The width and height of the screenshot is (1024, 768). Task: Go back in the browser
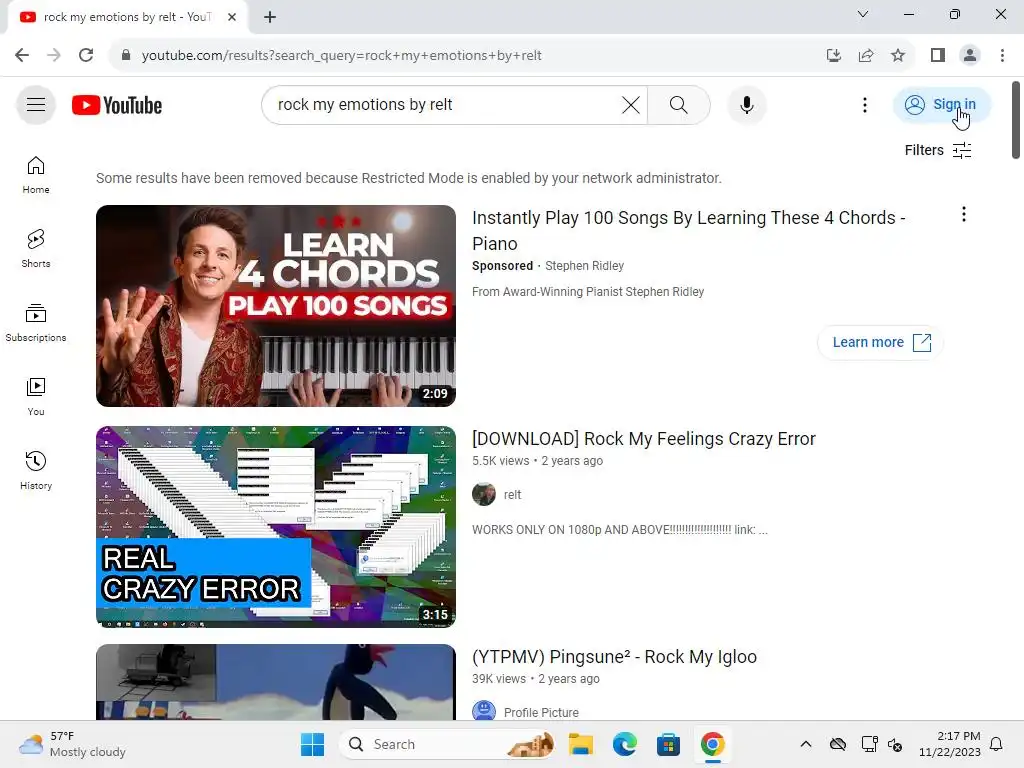pyautogui.click(x=22, y=56)
